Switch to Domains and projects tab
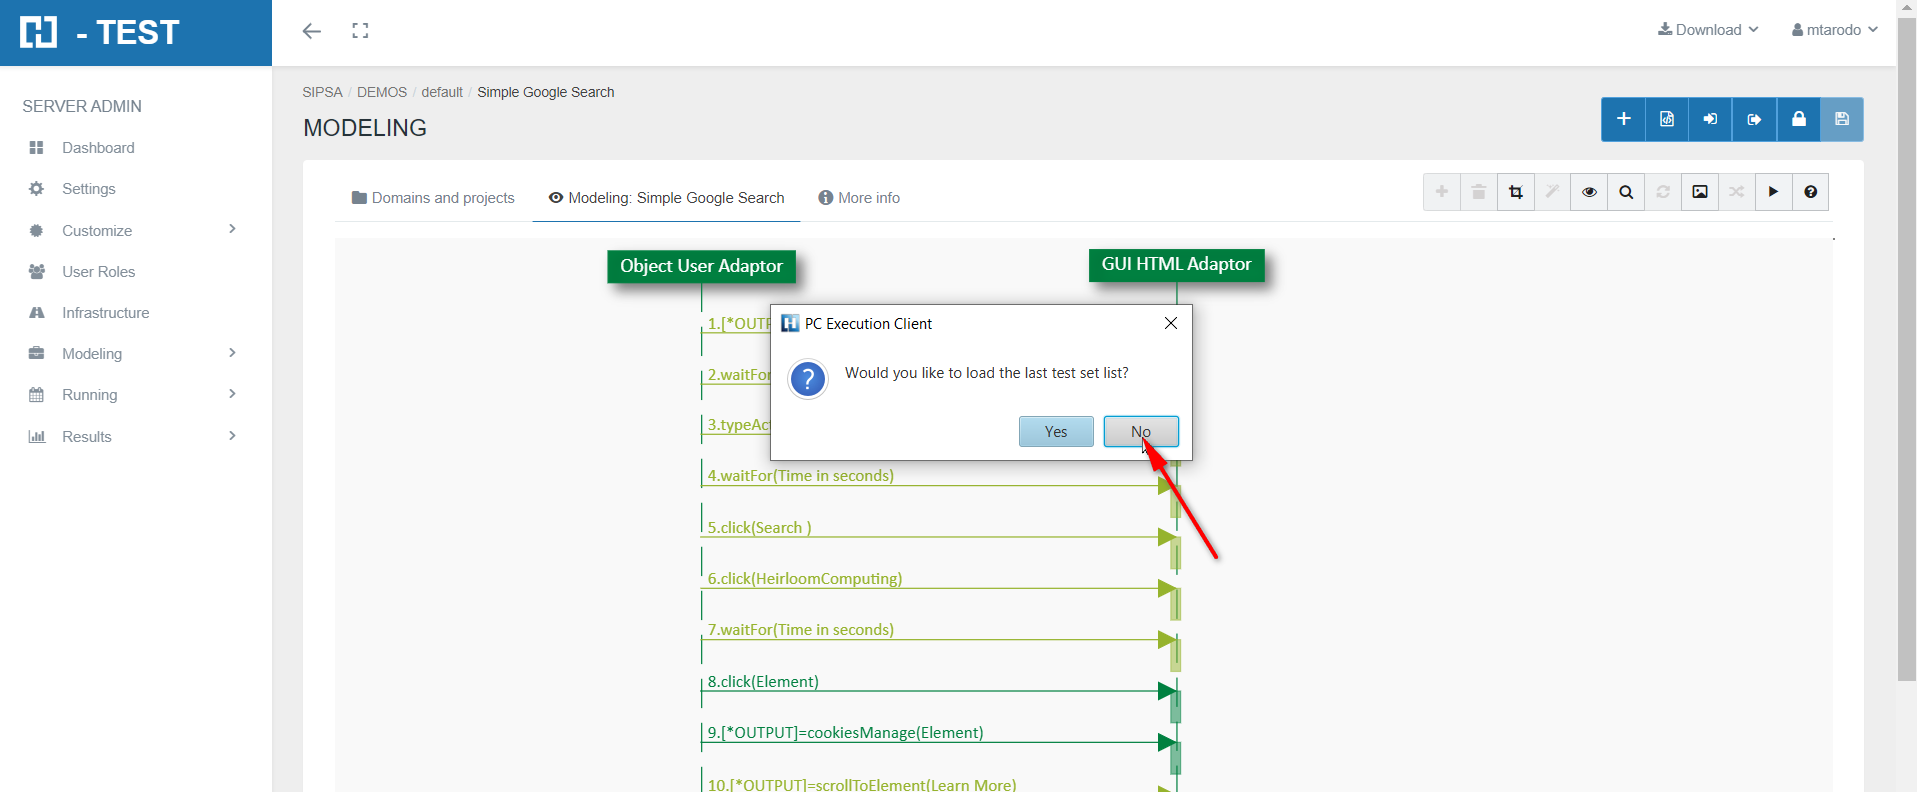Image resolution: width=1917 pixels, height=792 pixels. pyautogui.click(x=433, y=198)
